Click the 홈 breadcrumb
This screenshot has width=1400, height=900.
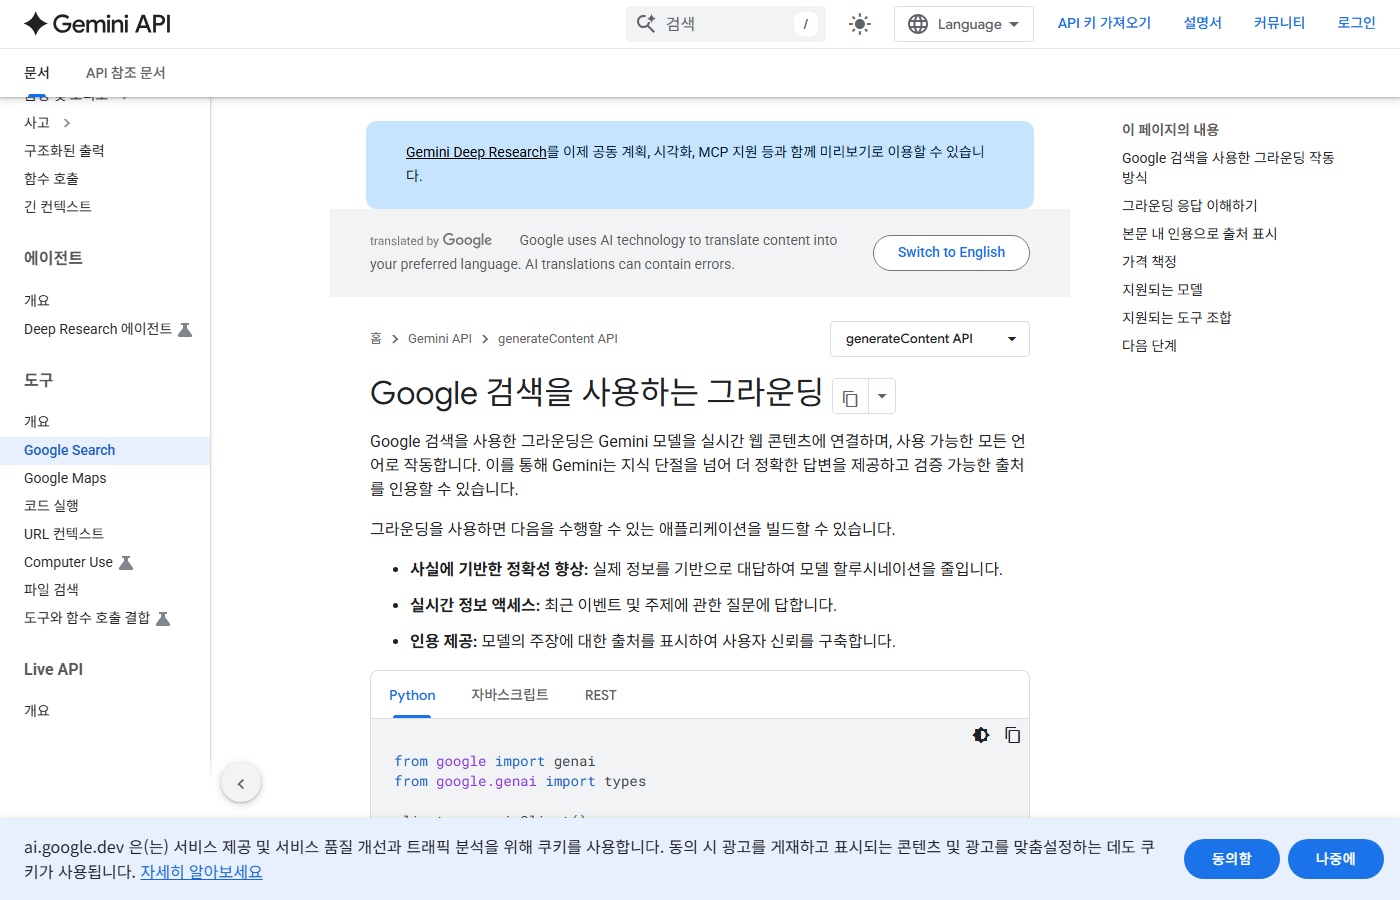376,339
